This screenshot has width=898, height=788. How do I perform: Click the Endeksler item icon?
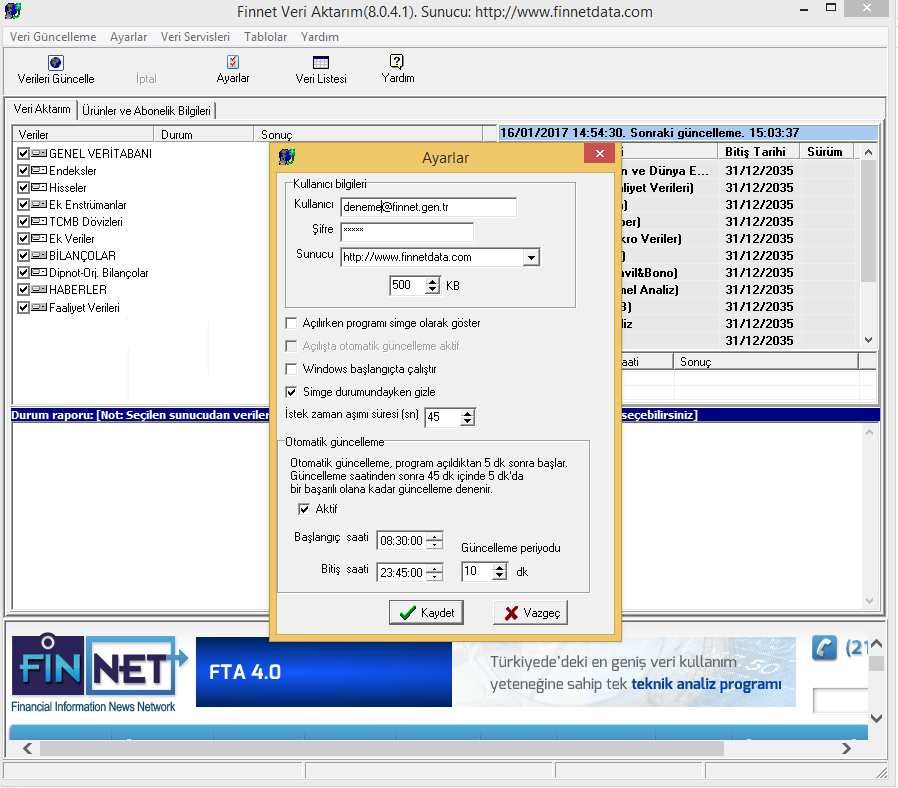39,171
